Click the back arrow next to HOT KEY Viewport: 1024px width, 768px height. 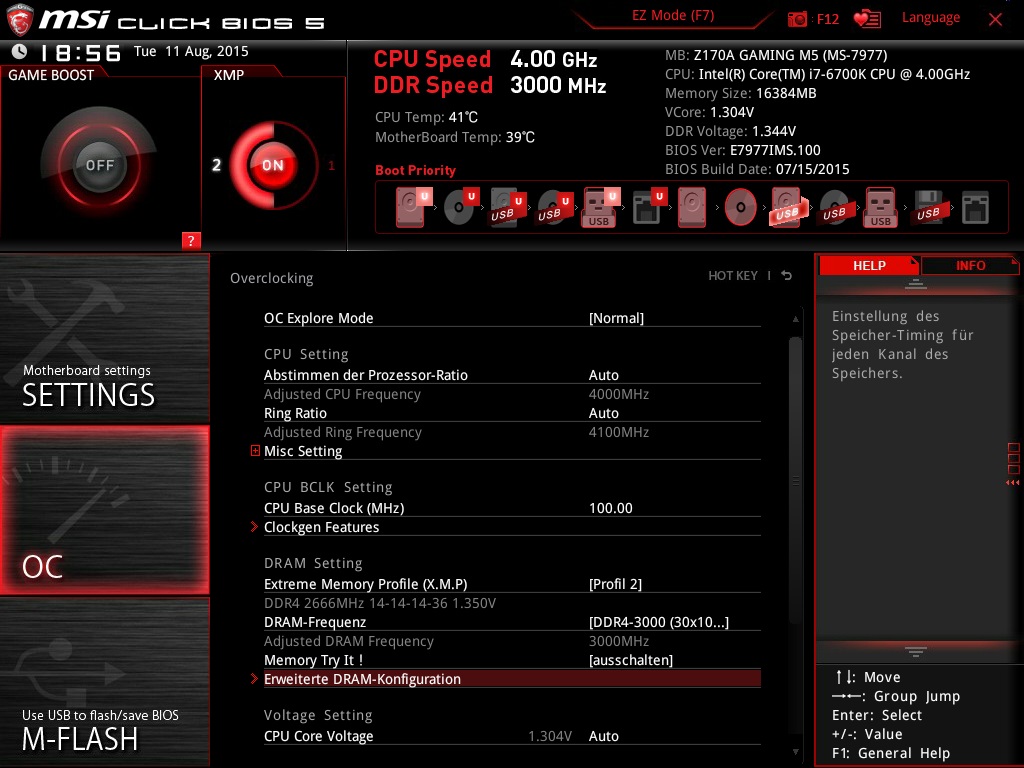coord(787,276)
